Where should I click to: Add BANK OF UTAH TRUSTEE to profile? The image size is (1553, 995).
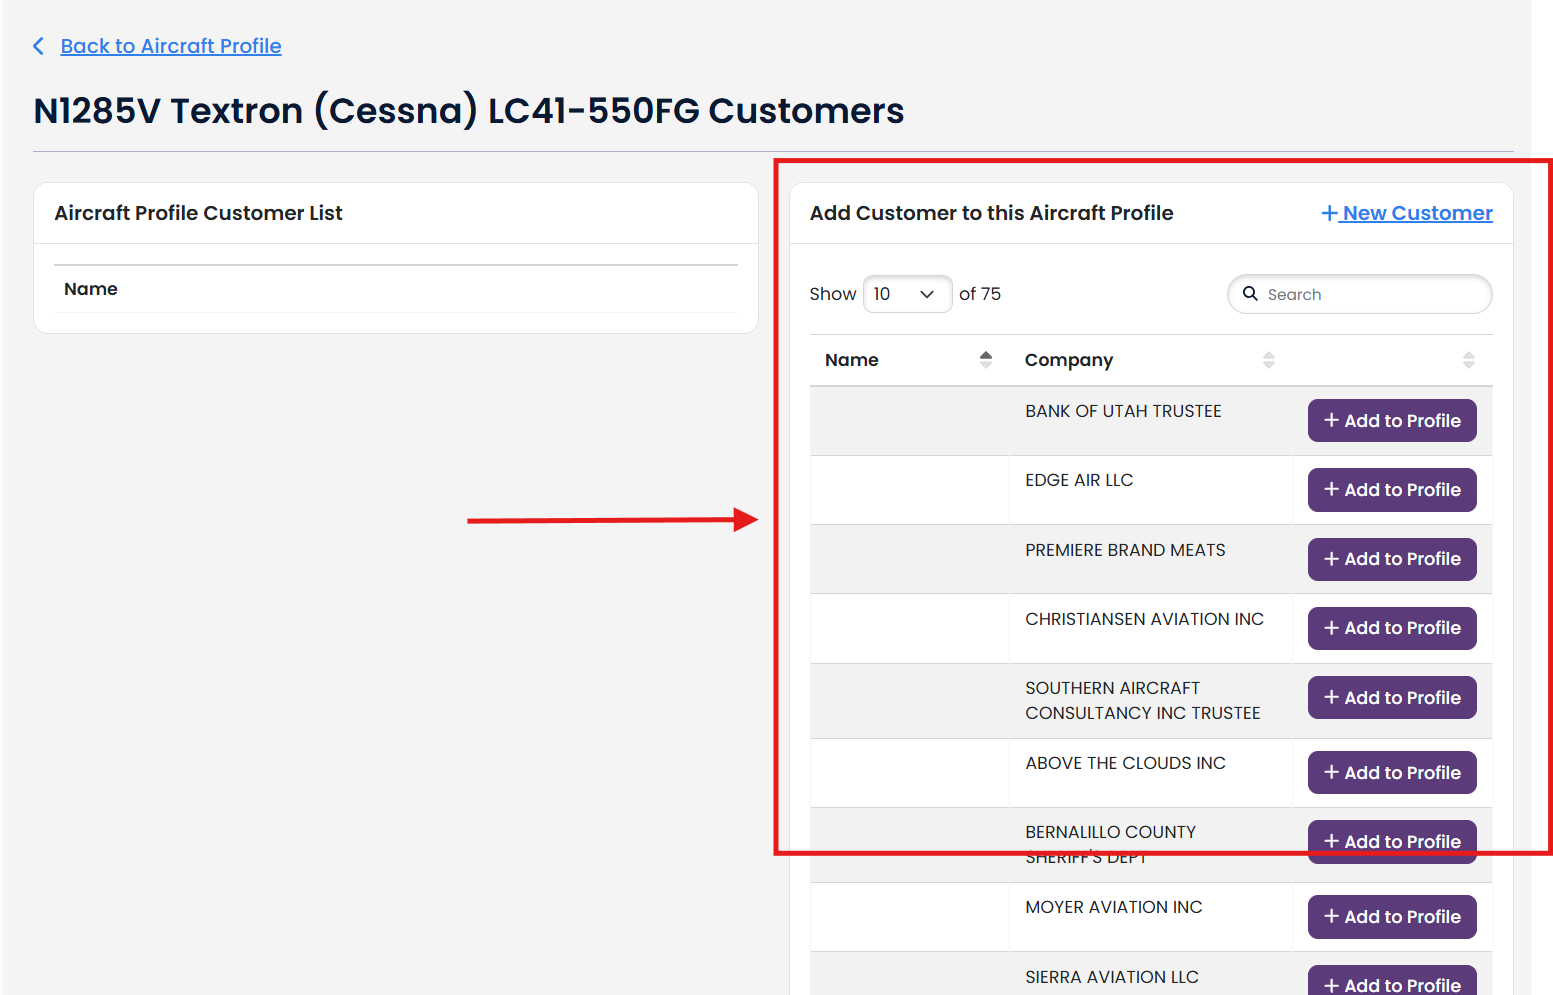[x=1391, y=421]
